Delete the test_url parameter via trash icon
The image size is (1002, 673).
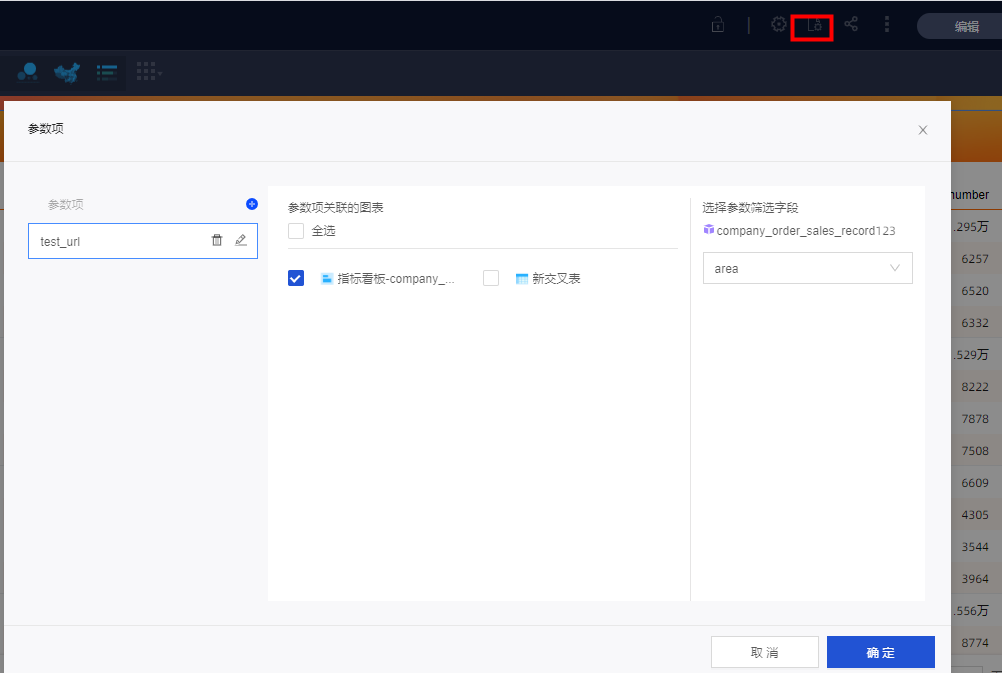(x=217, y=240)
